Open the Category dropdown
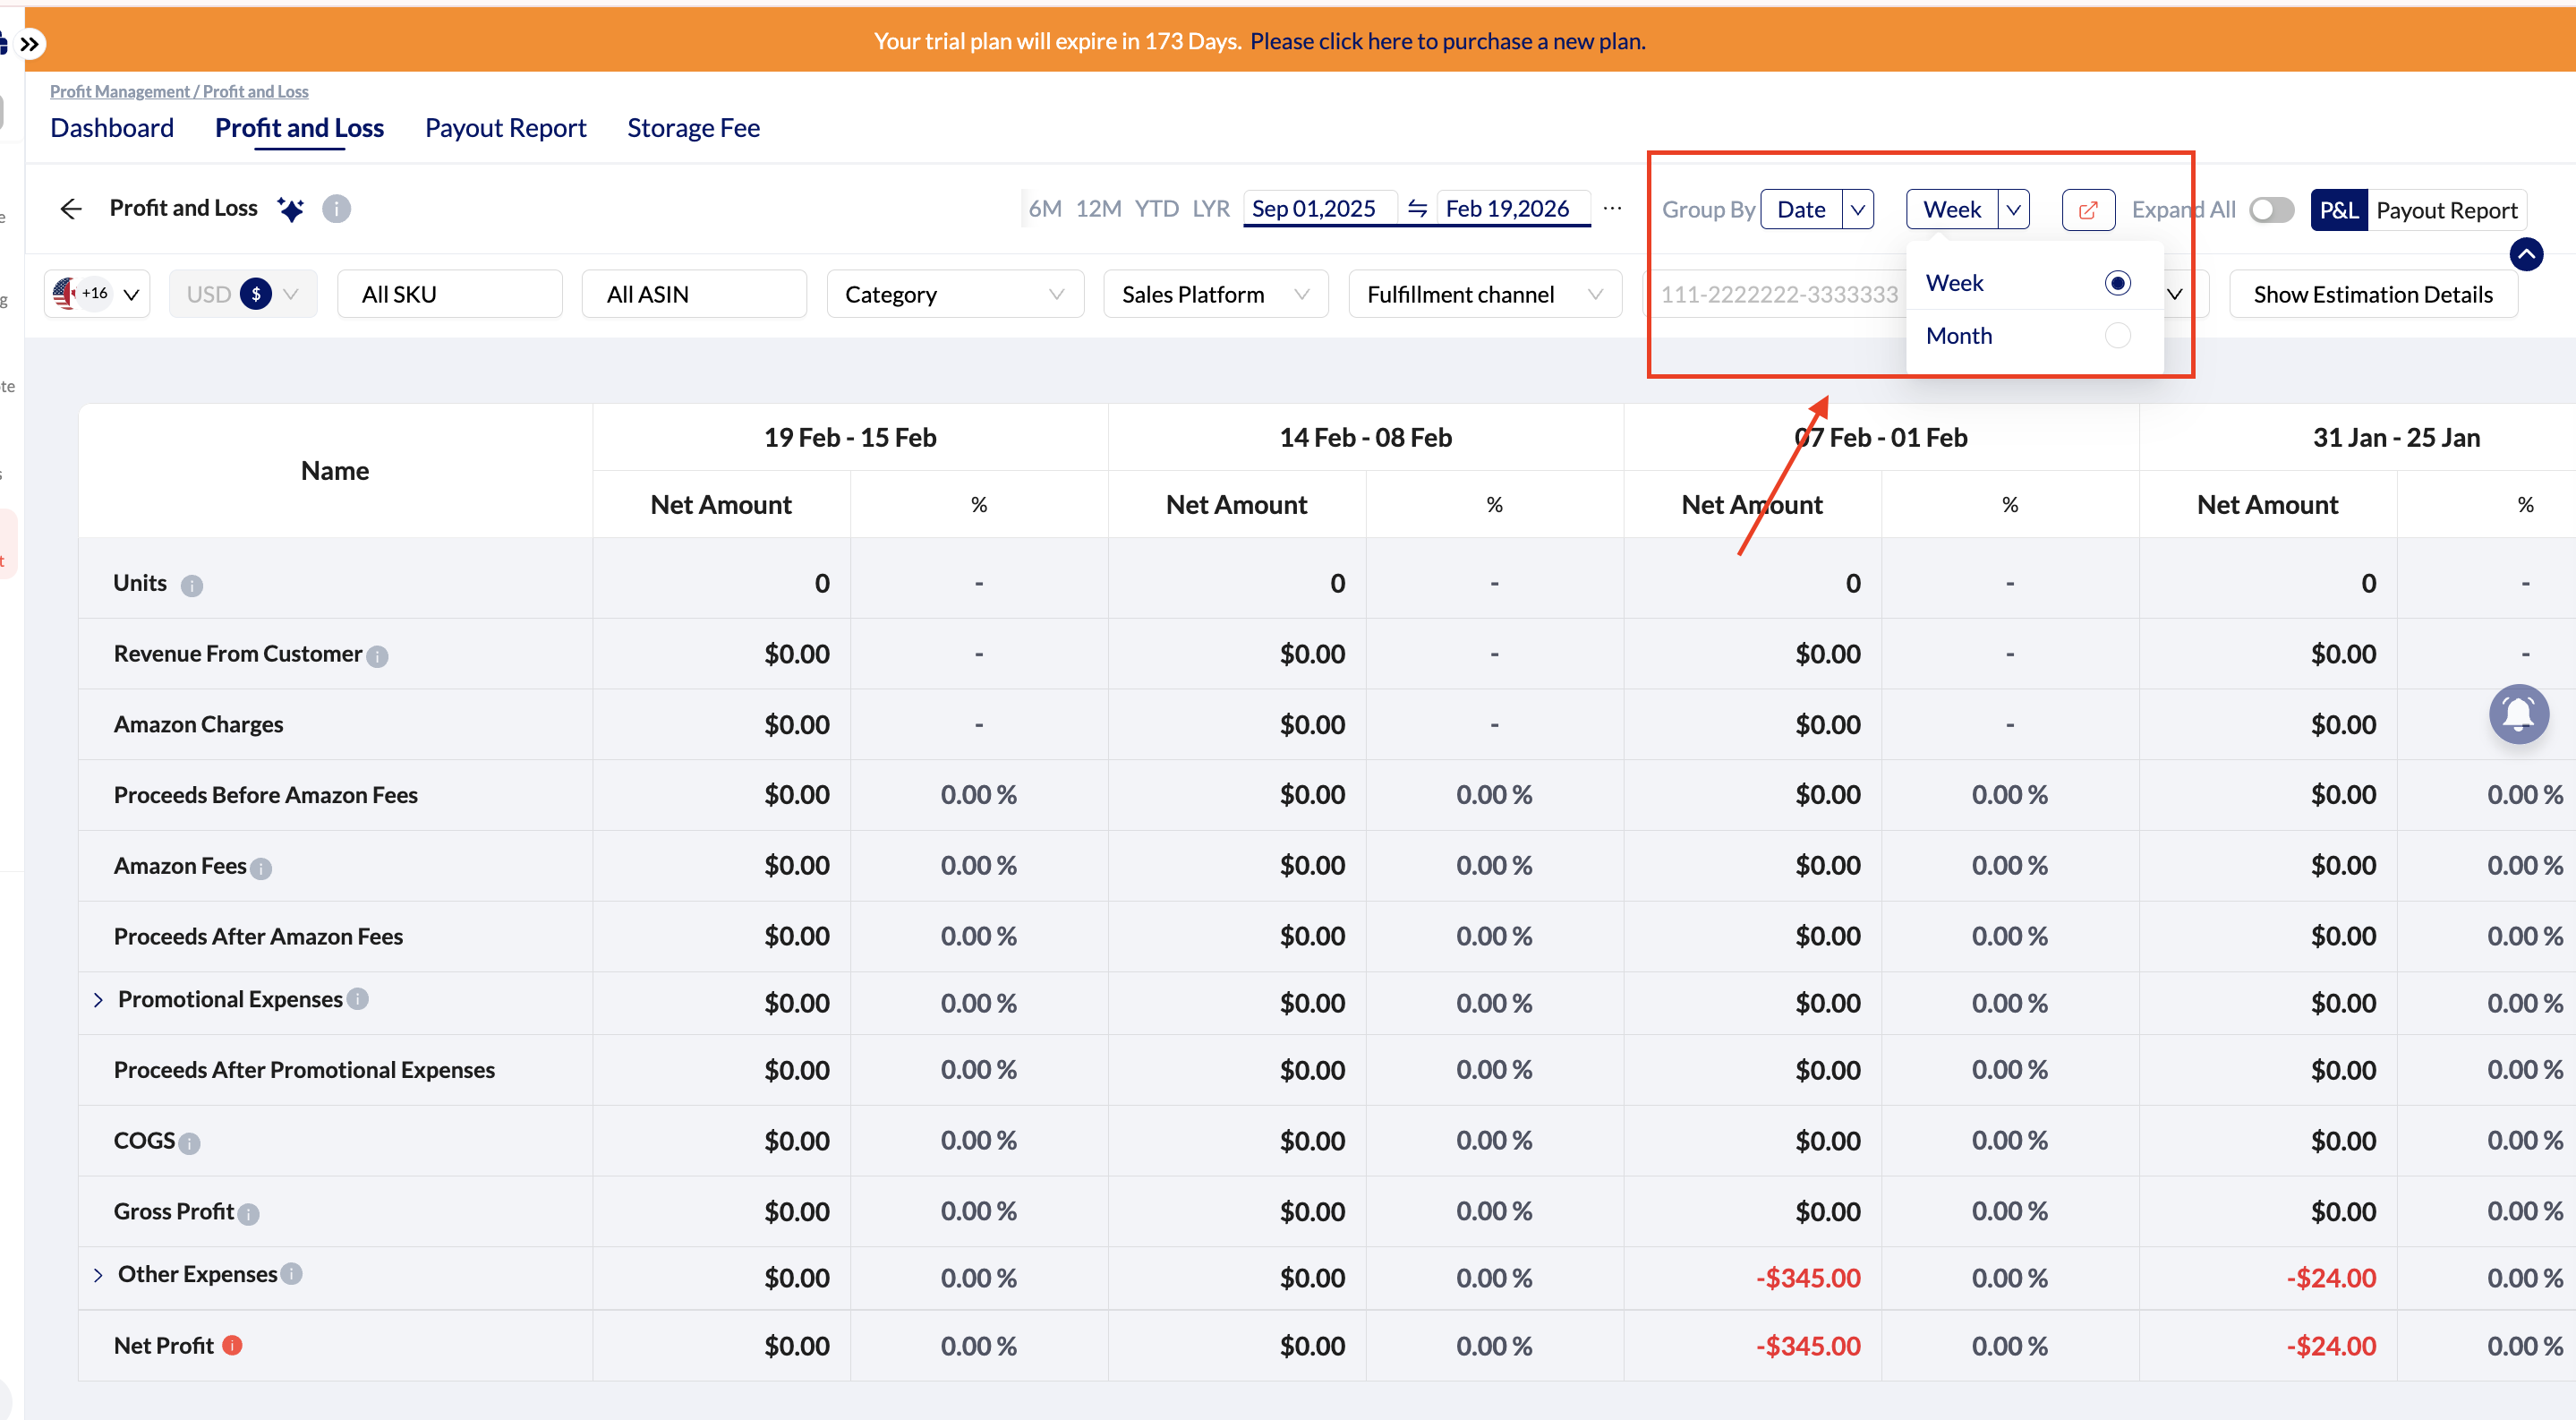Screen dimensions: 2576x1420 tap(954, 294)
